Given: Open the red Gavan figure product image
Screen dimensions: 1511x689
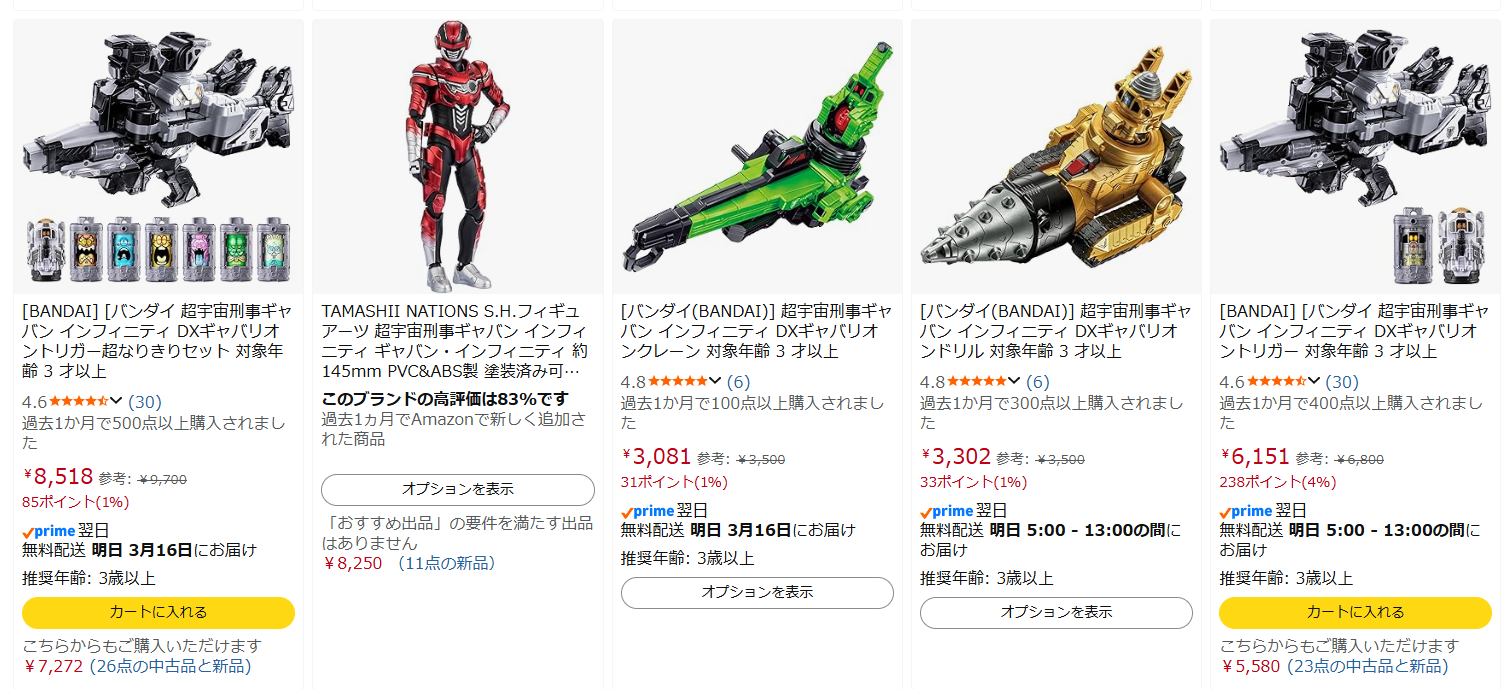Looking at the screenshot, I should [x=457, y=157].
